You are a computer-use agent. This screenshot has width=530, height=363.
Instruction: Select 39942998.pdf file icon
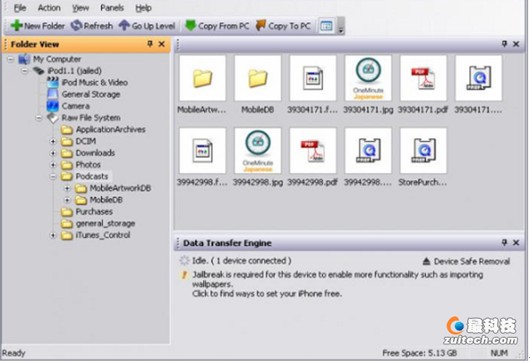coord(313,150)
